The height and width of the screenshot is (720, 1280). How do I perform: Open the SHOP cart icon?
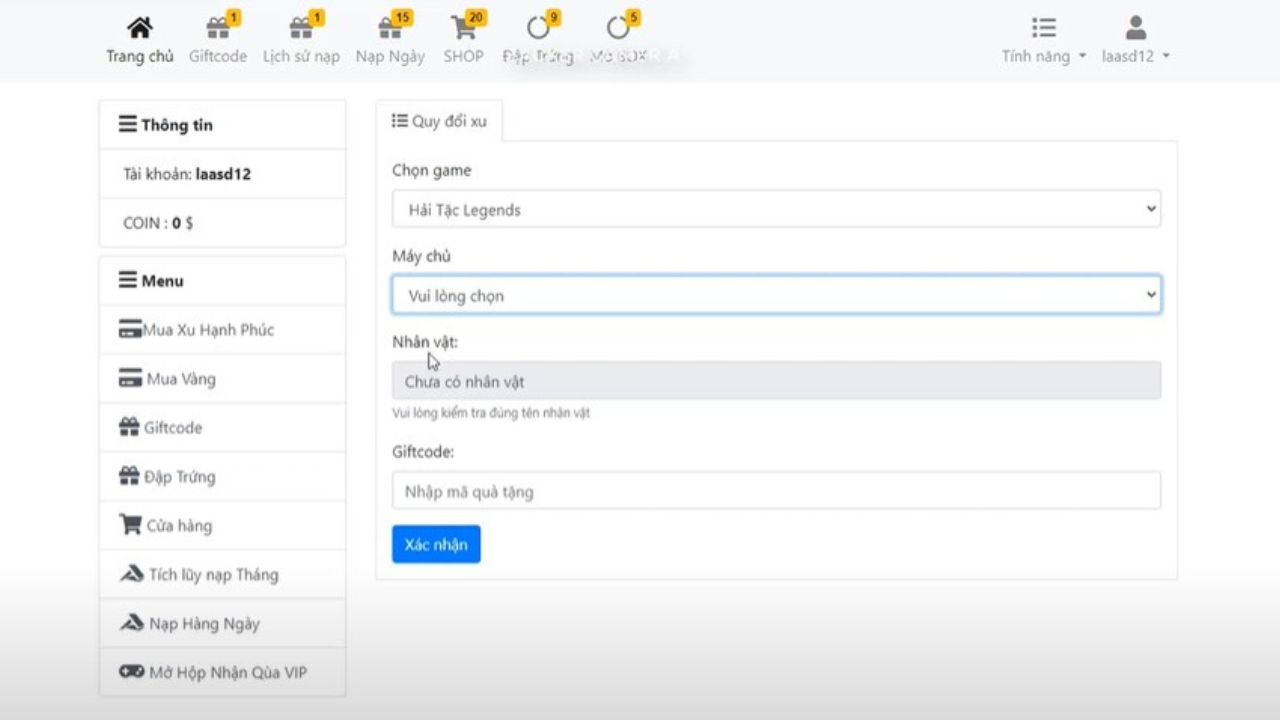463,28
